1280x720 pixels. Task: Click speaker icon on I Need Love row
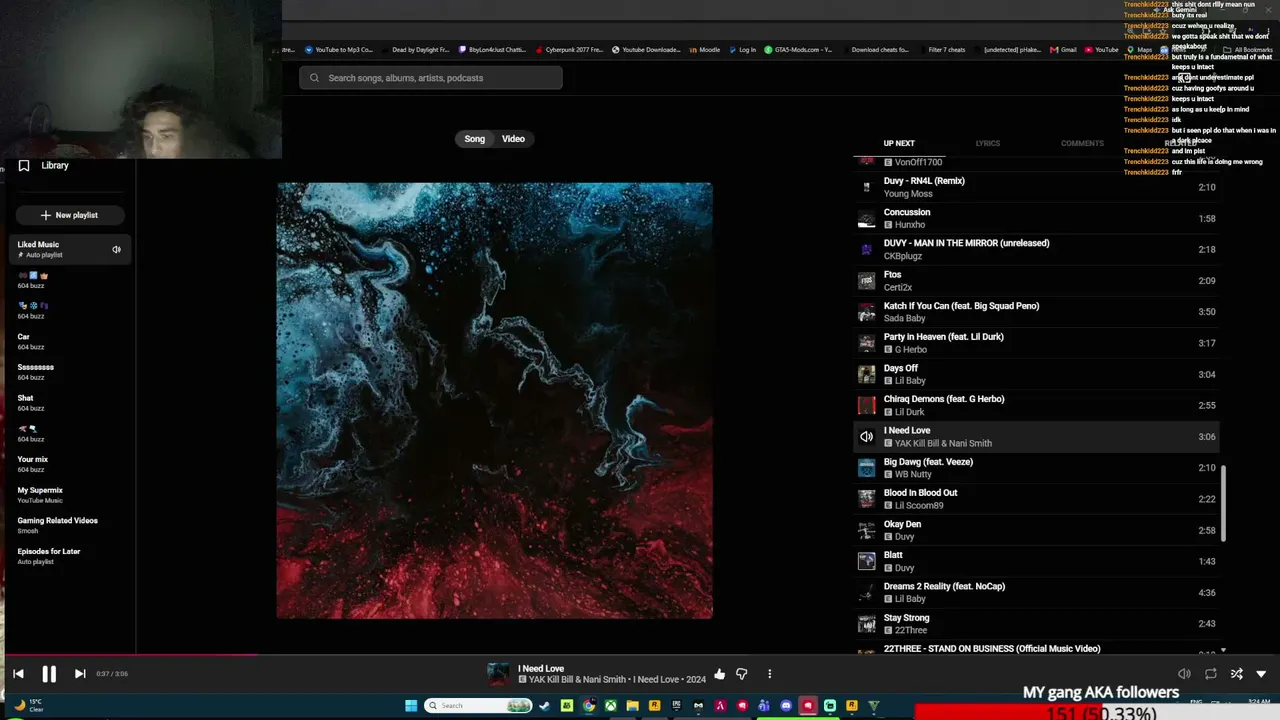pyautogui.click(x=866, y=437)
